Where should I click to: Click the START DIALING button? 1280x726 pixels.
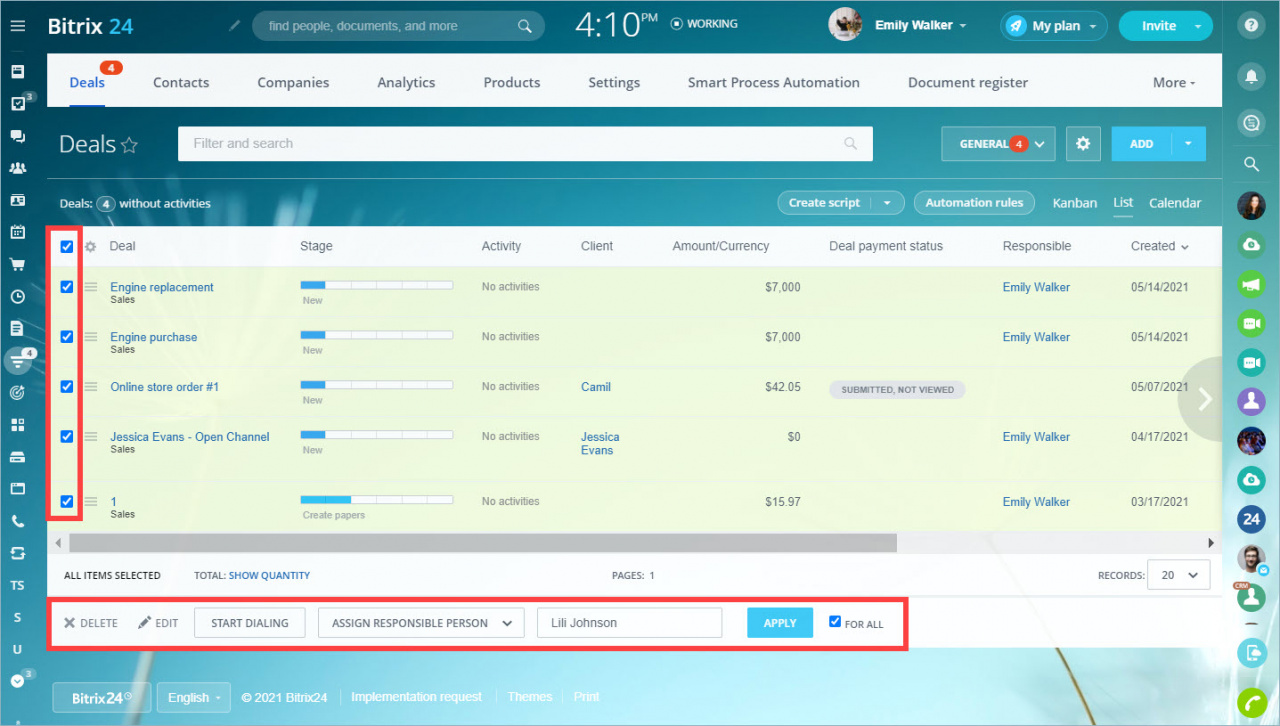pyautogui.click(x=250, y=623)
